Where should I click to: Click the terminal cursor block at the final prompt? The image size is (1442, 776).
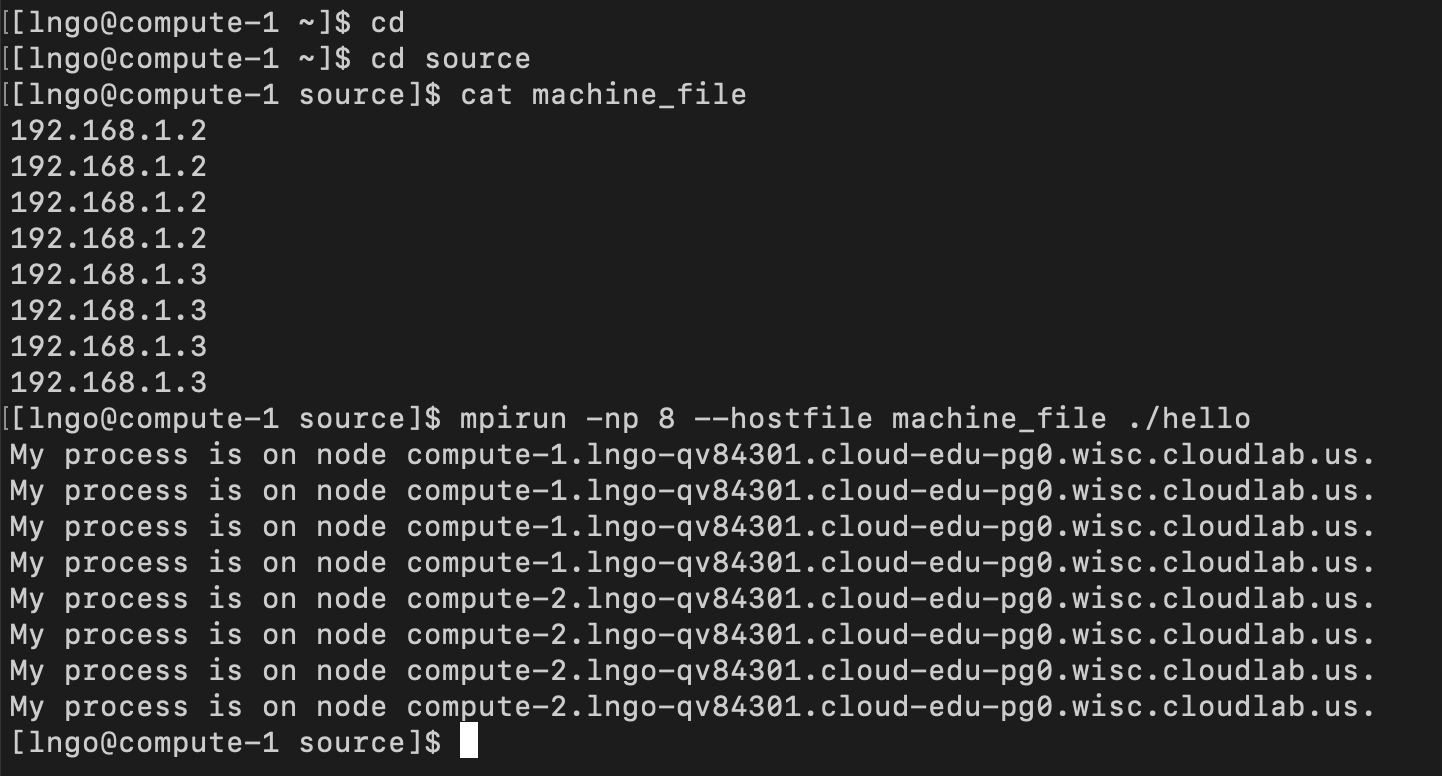click(468, 742)
